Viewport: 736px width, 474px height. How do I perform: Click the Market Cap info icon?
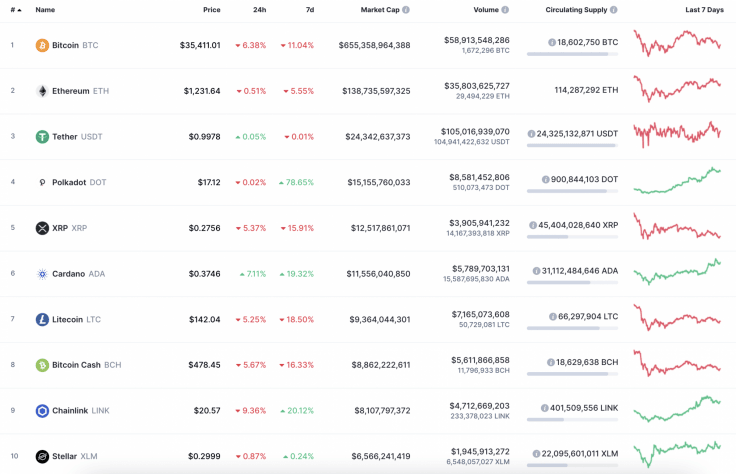(406, 10)
